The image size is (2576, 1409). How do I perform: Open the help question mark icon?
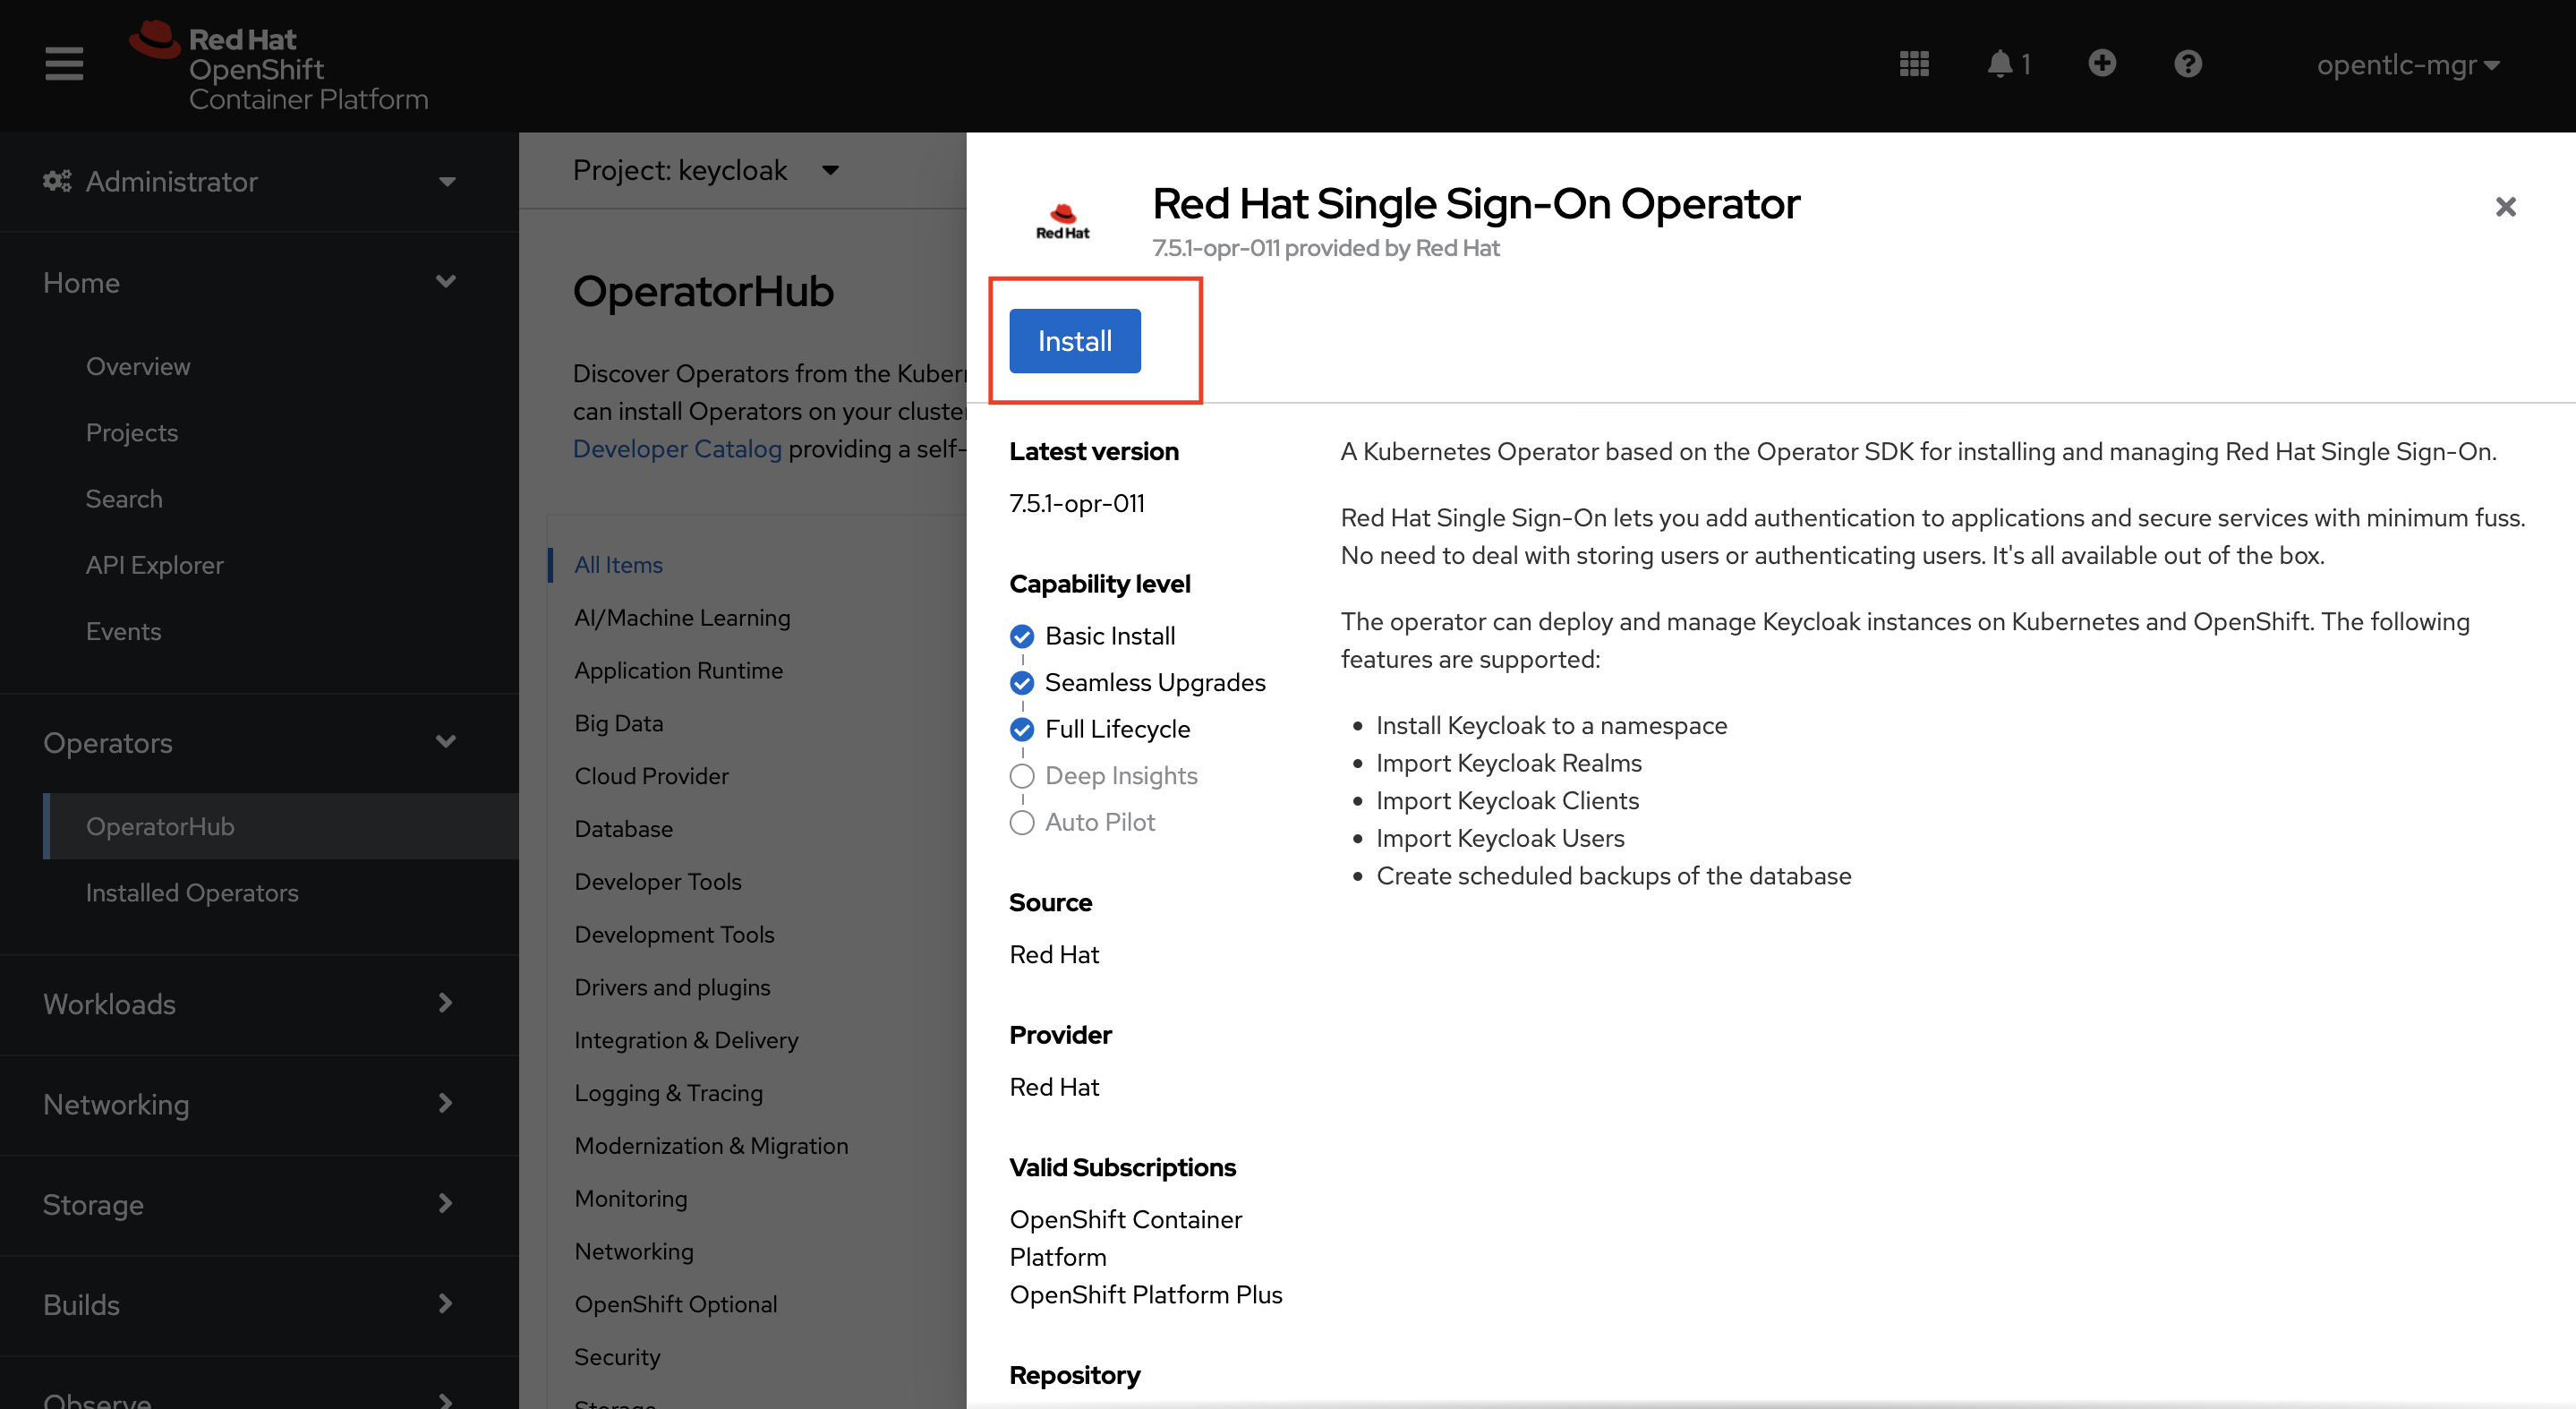tap(2188, 64)
